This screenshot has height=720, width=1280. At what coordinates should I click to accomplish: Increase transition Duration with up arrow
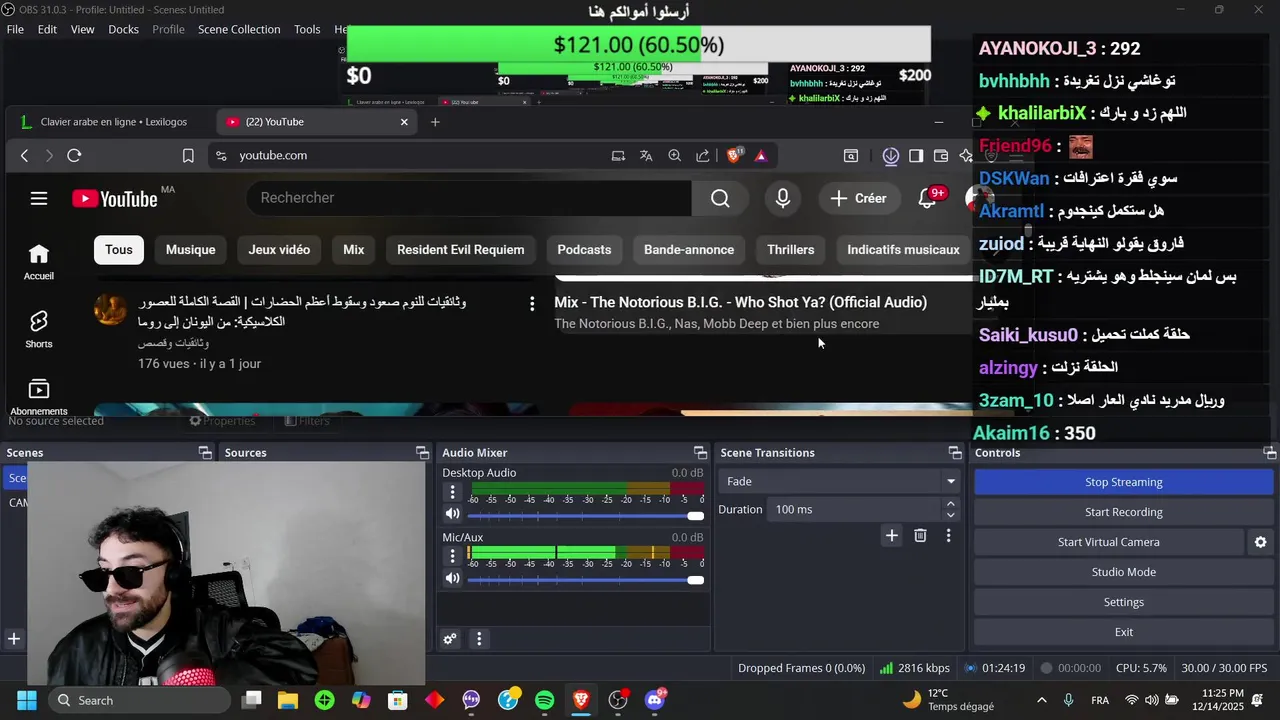tap(951, 504)
